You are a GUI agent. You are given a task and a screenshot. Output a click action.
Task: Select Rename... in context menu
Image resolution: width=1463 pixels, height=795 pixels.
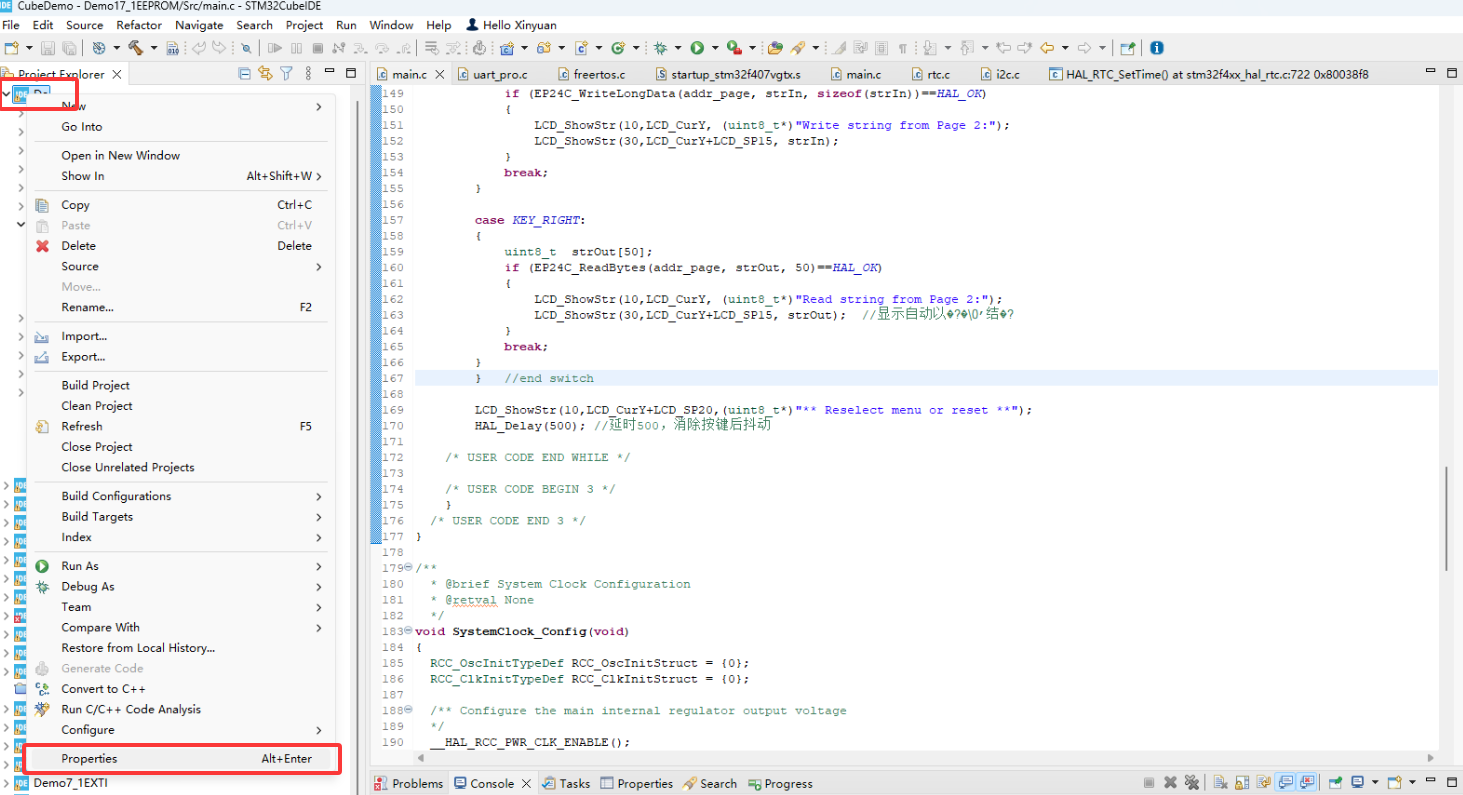coord(180,307)
